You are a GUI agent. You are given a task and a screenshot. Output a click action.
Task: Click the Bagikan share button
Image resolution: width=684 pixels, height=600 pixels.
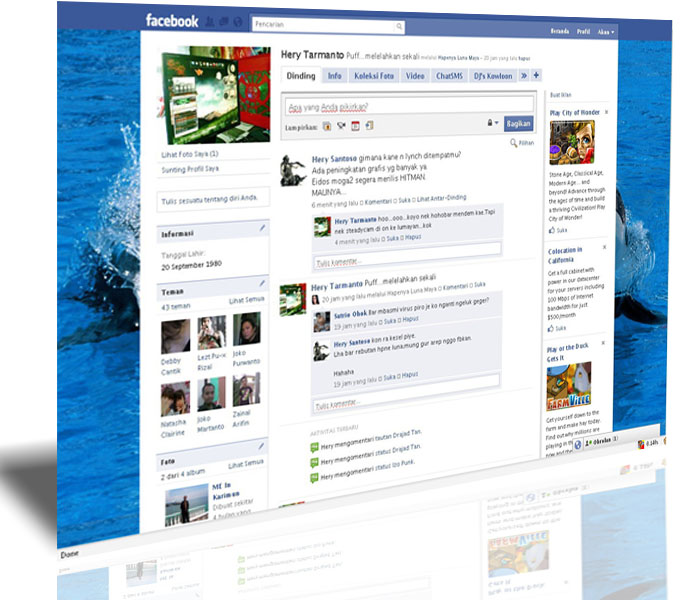click(x=518, y=124)
